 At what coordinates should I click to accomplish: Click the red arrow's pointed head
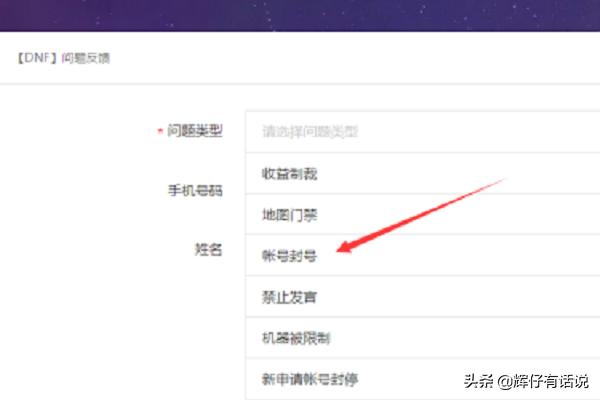(x=341, y=251)
